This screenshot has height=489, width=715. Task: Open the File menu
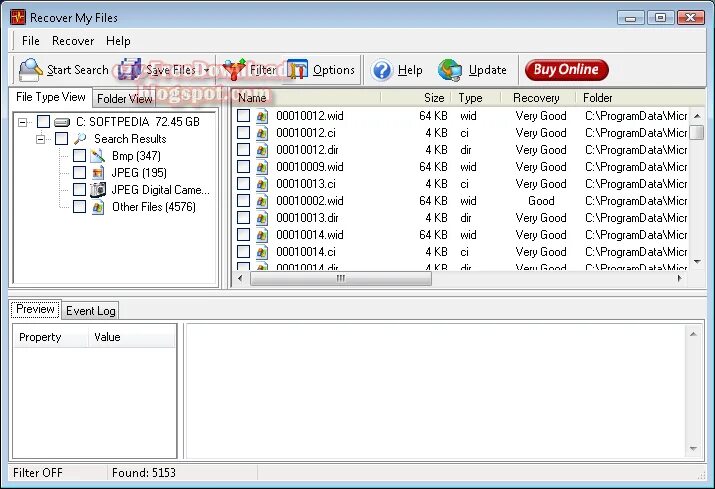click(31, 41)
